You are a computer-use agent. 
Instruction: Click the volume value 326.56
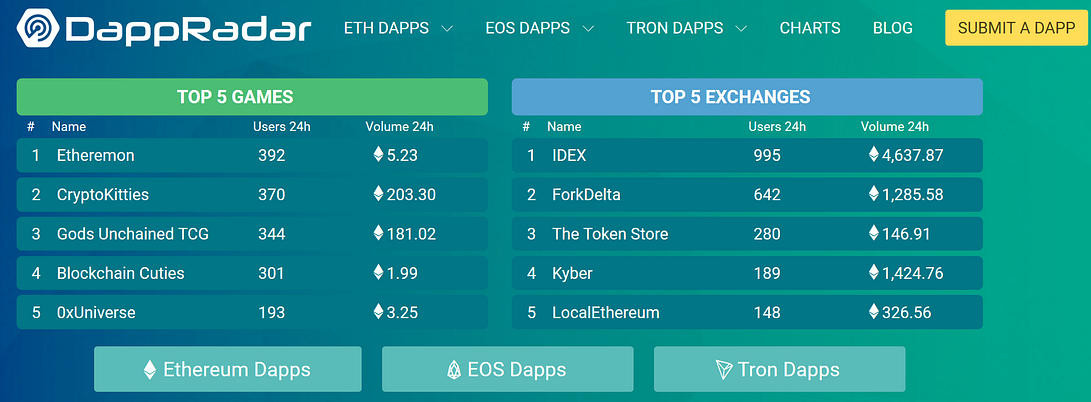[907, 312]
